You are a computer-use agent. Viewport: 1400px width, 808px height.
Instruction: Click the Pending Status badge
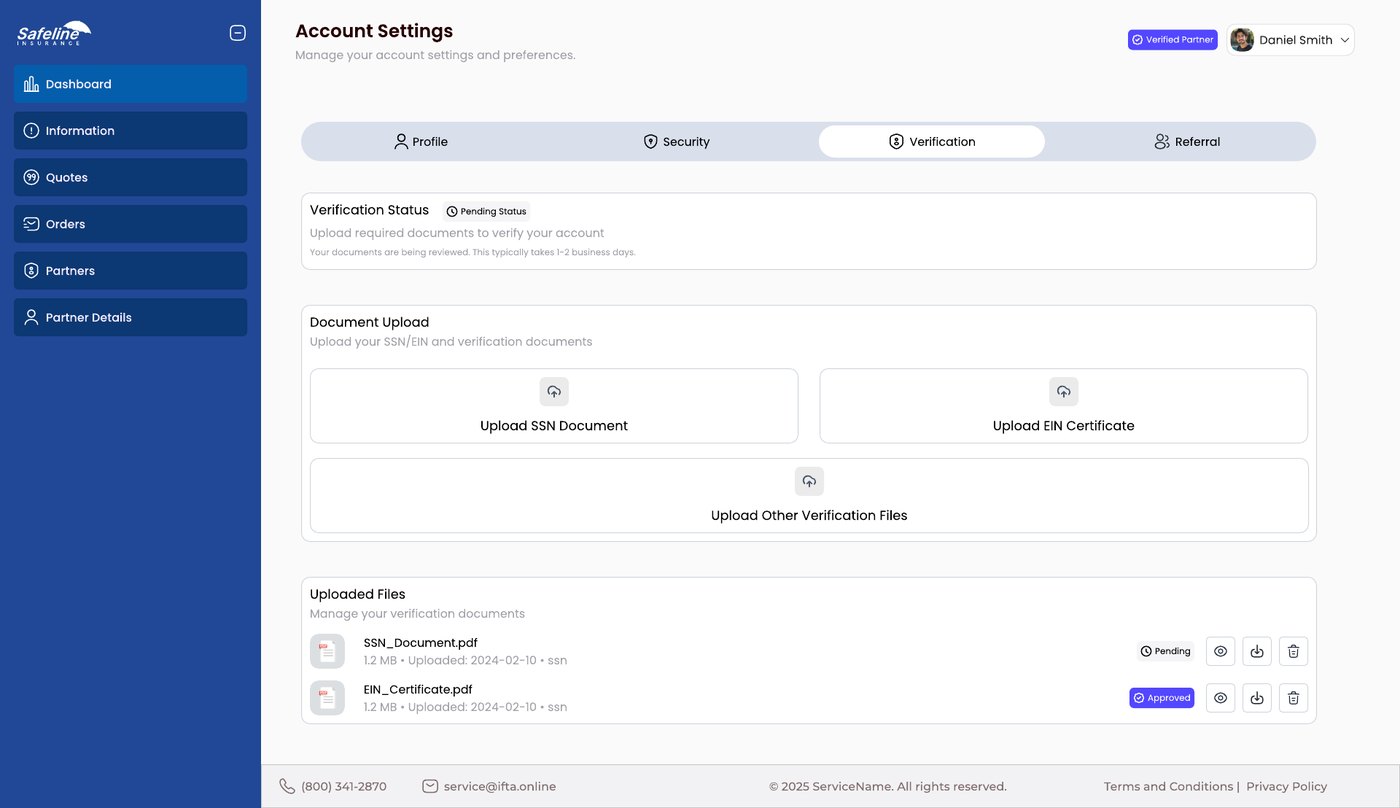click(x=486, y=212)
